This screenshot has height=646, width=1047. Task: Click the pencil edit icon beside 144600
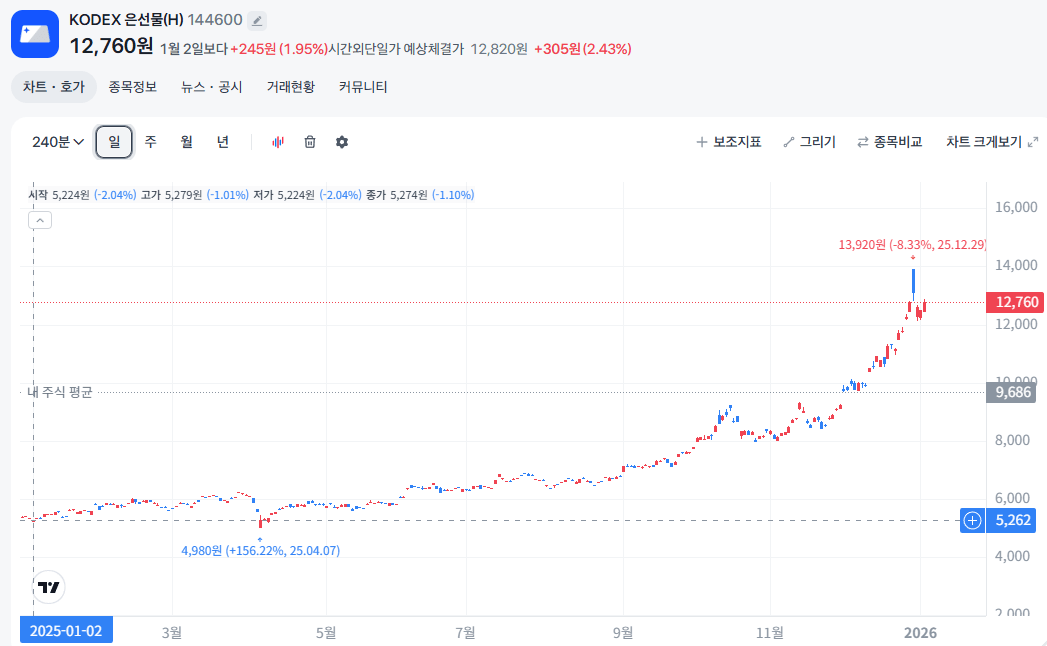(257, 20)
